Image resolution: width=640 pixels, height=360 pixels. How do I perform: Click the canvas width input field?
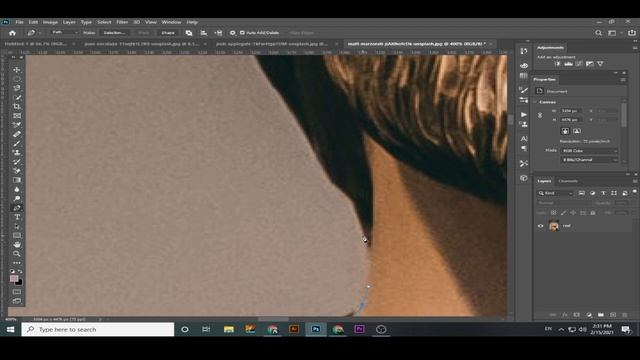click(571, 111)
